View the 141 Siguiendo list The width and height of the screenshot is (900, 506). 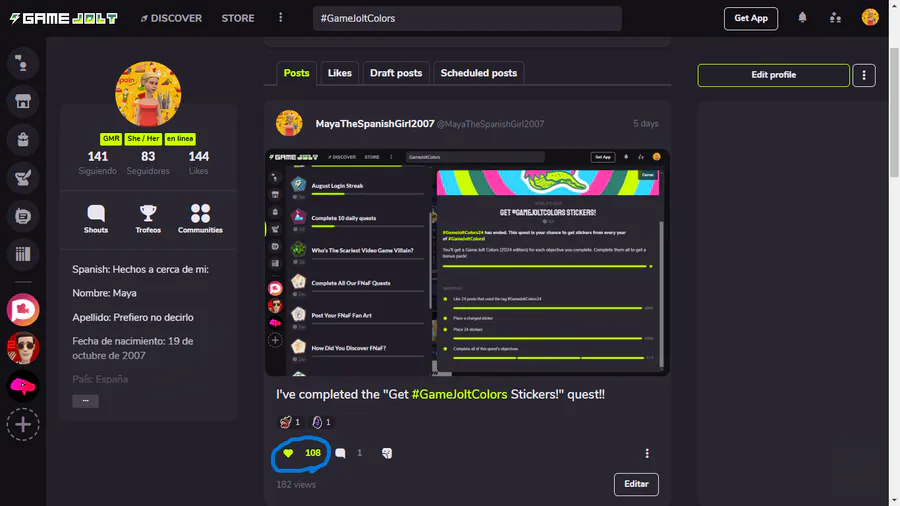(98, 163)
